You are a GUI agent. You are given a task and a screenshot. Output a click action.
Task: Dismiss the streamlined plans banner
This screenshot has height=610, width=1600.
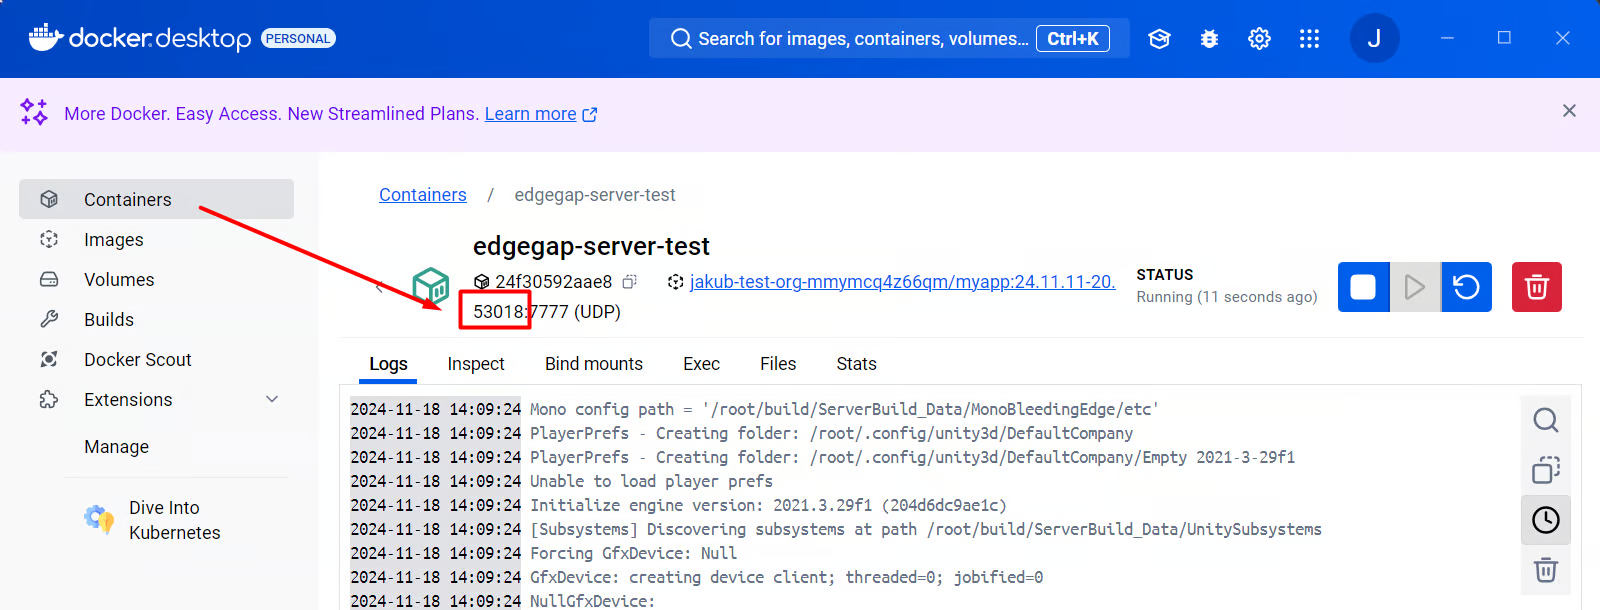(1569, 111)
